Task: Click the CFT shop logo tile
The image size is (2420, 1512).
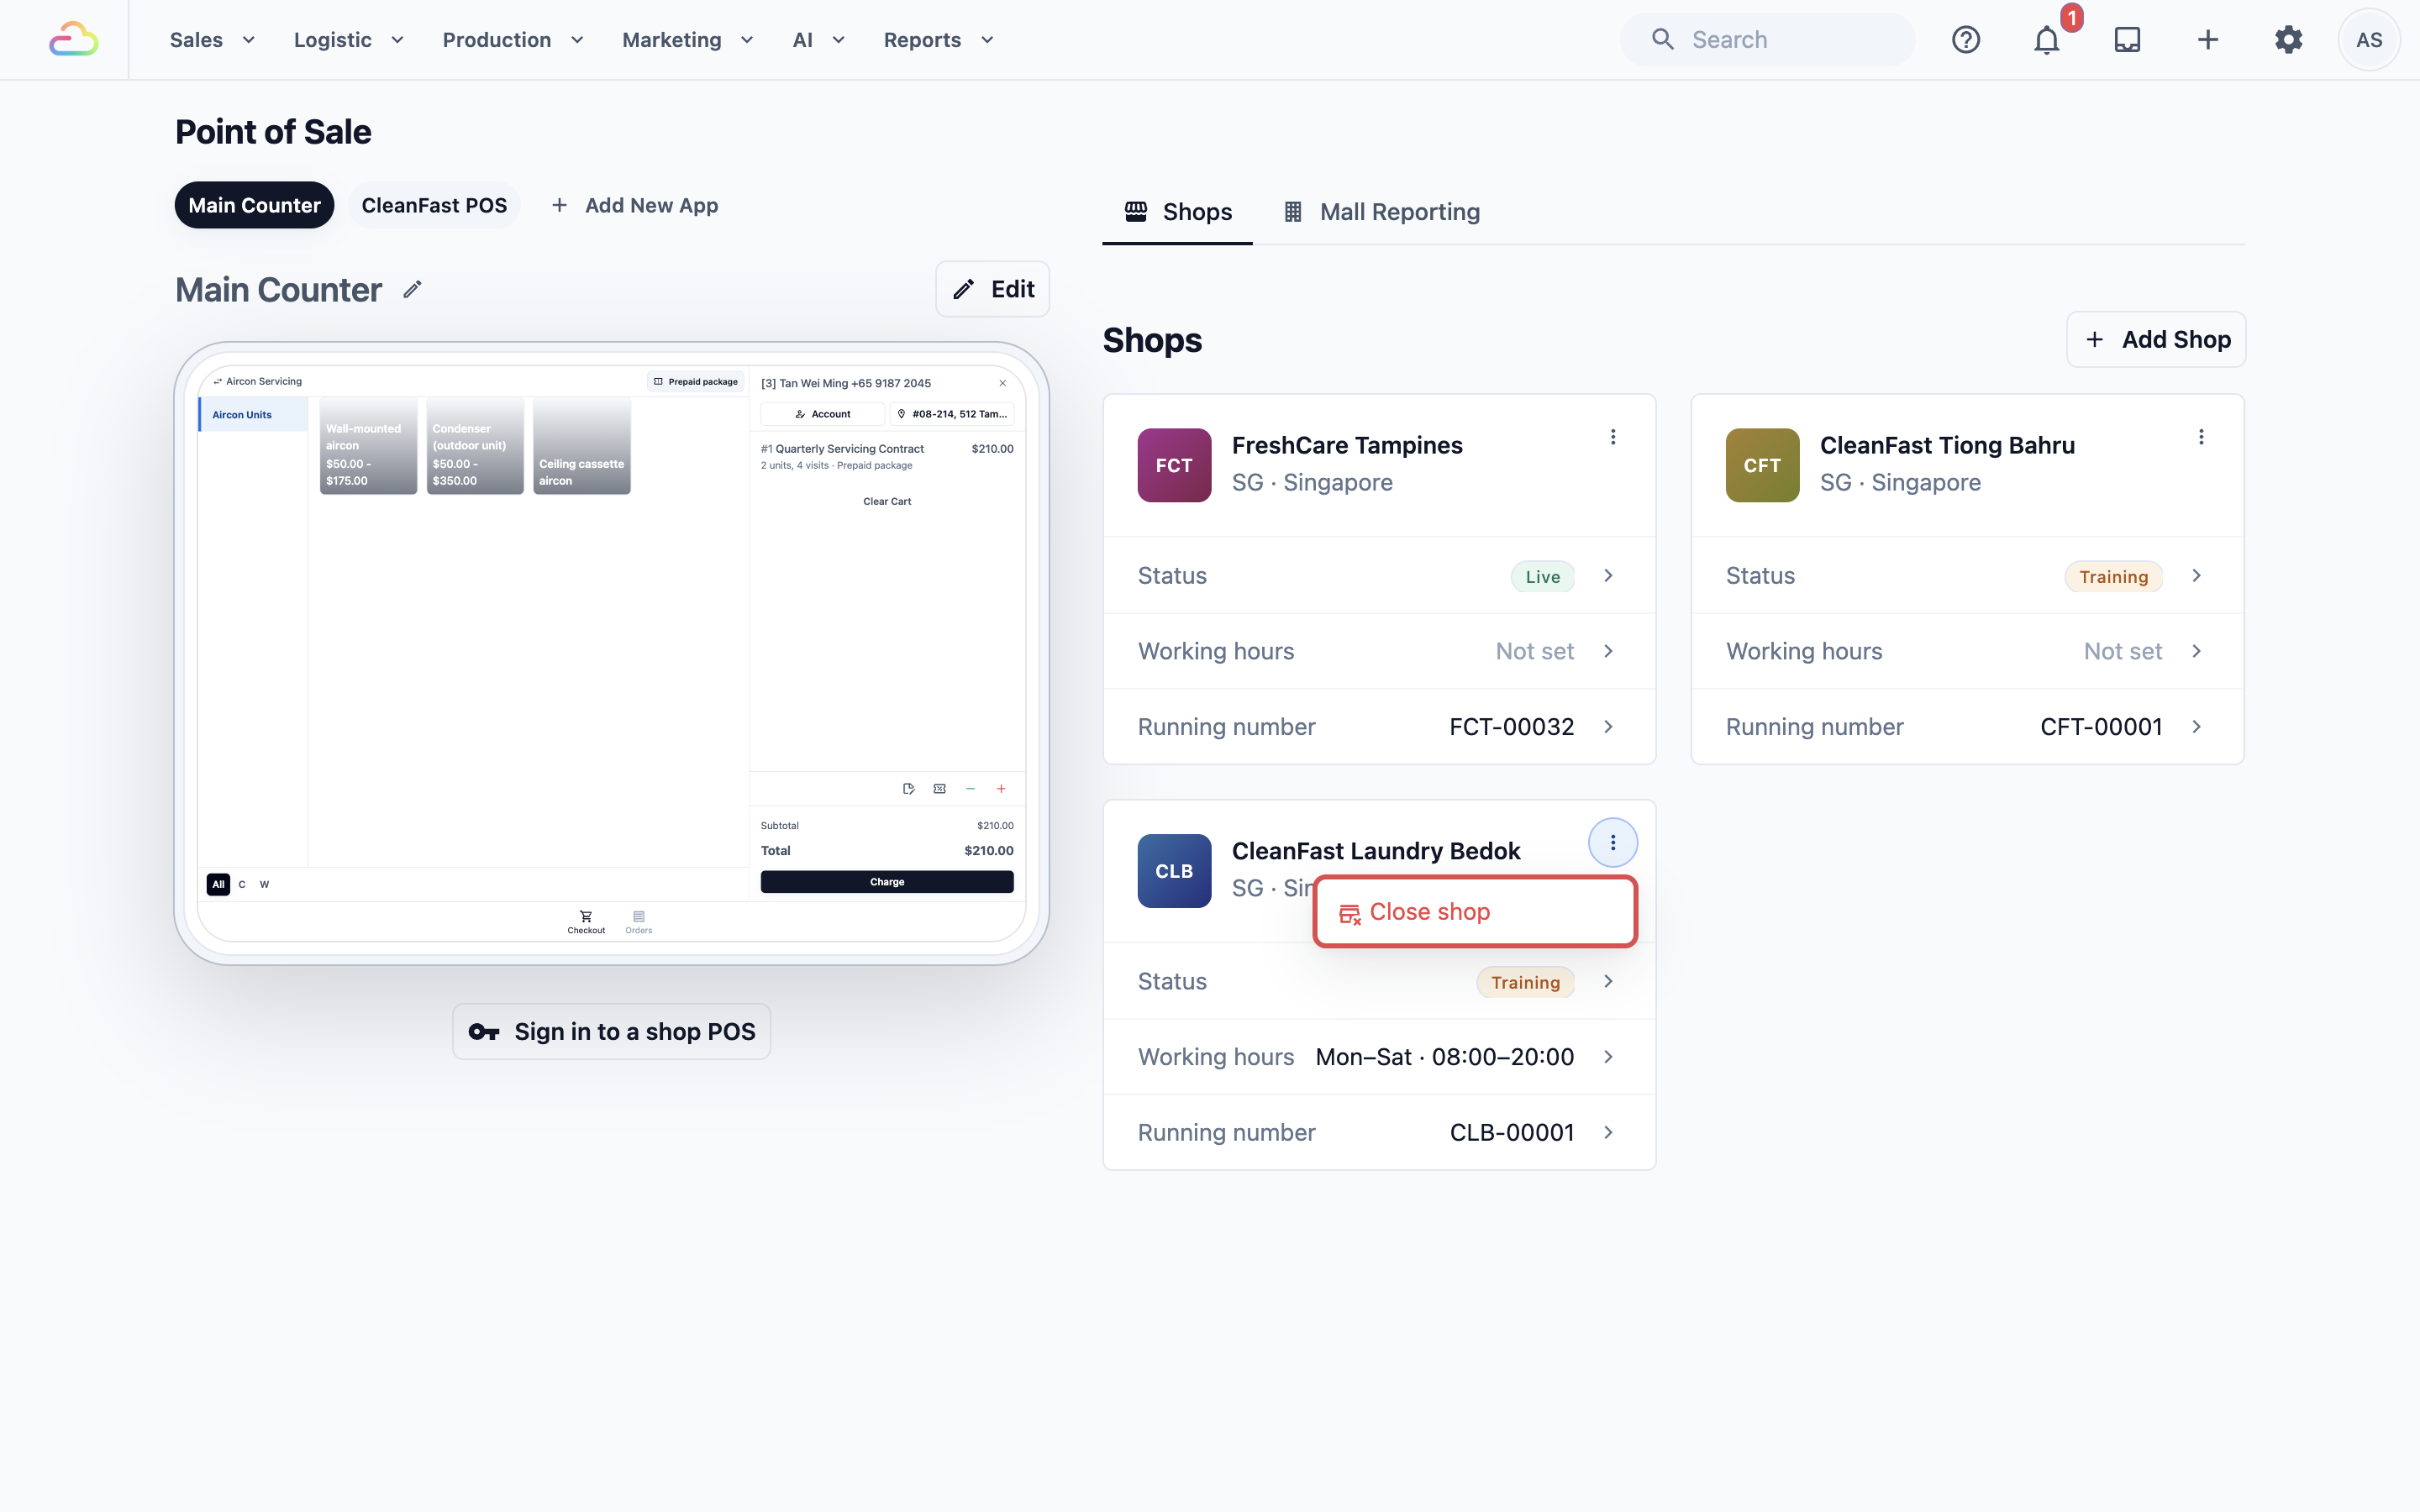Action: click(1762, 465)
